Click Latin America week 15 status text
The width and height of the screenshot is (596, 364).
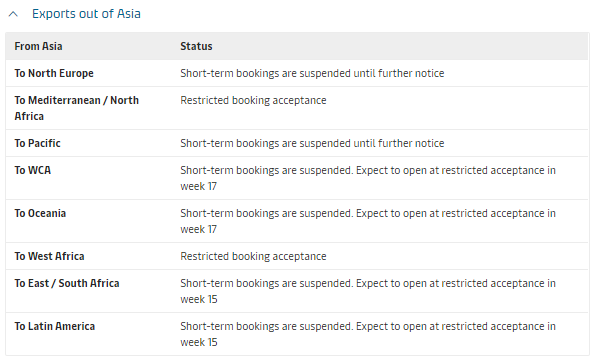pos(368,334)
